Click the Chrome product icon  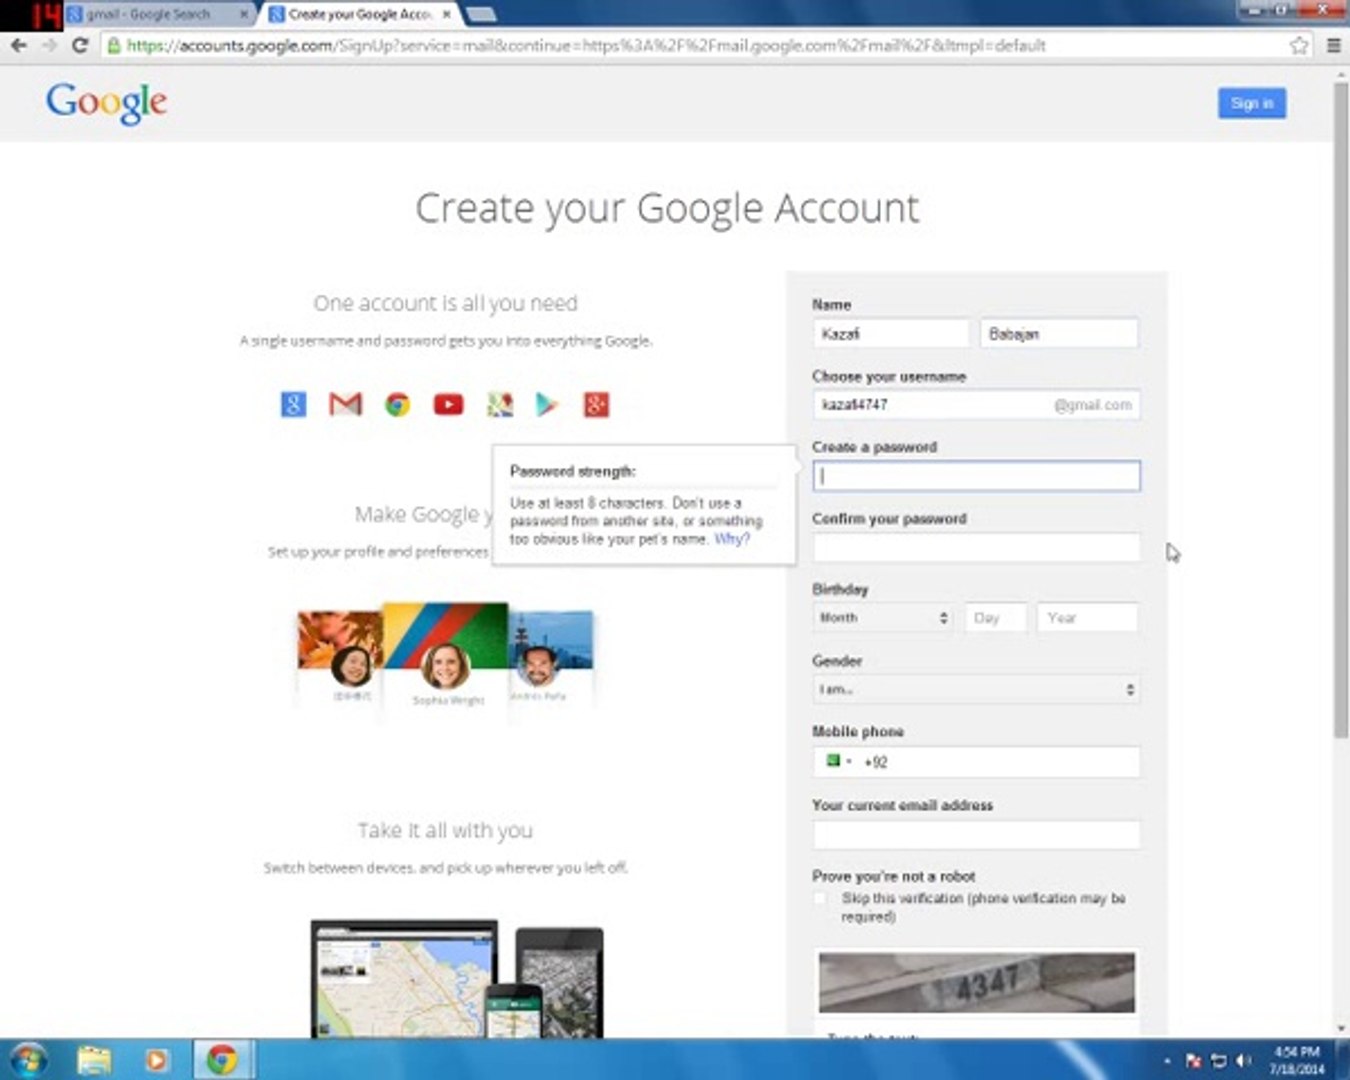(397, 404)
